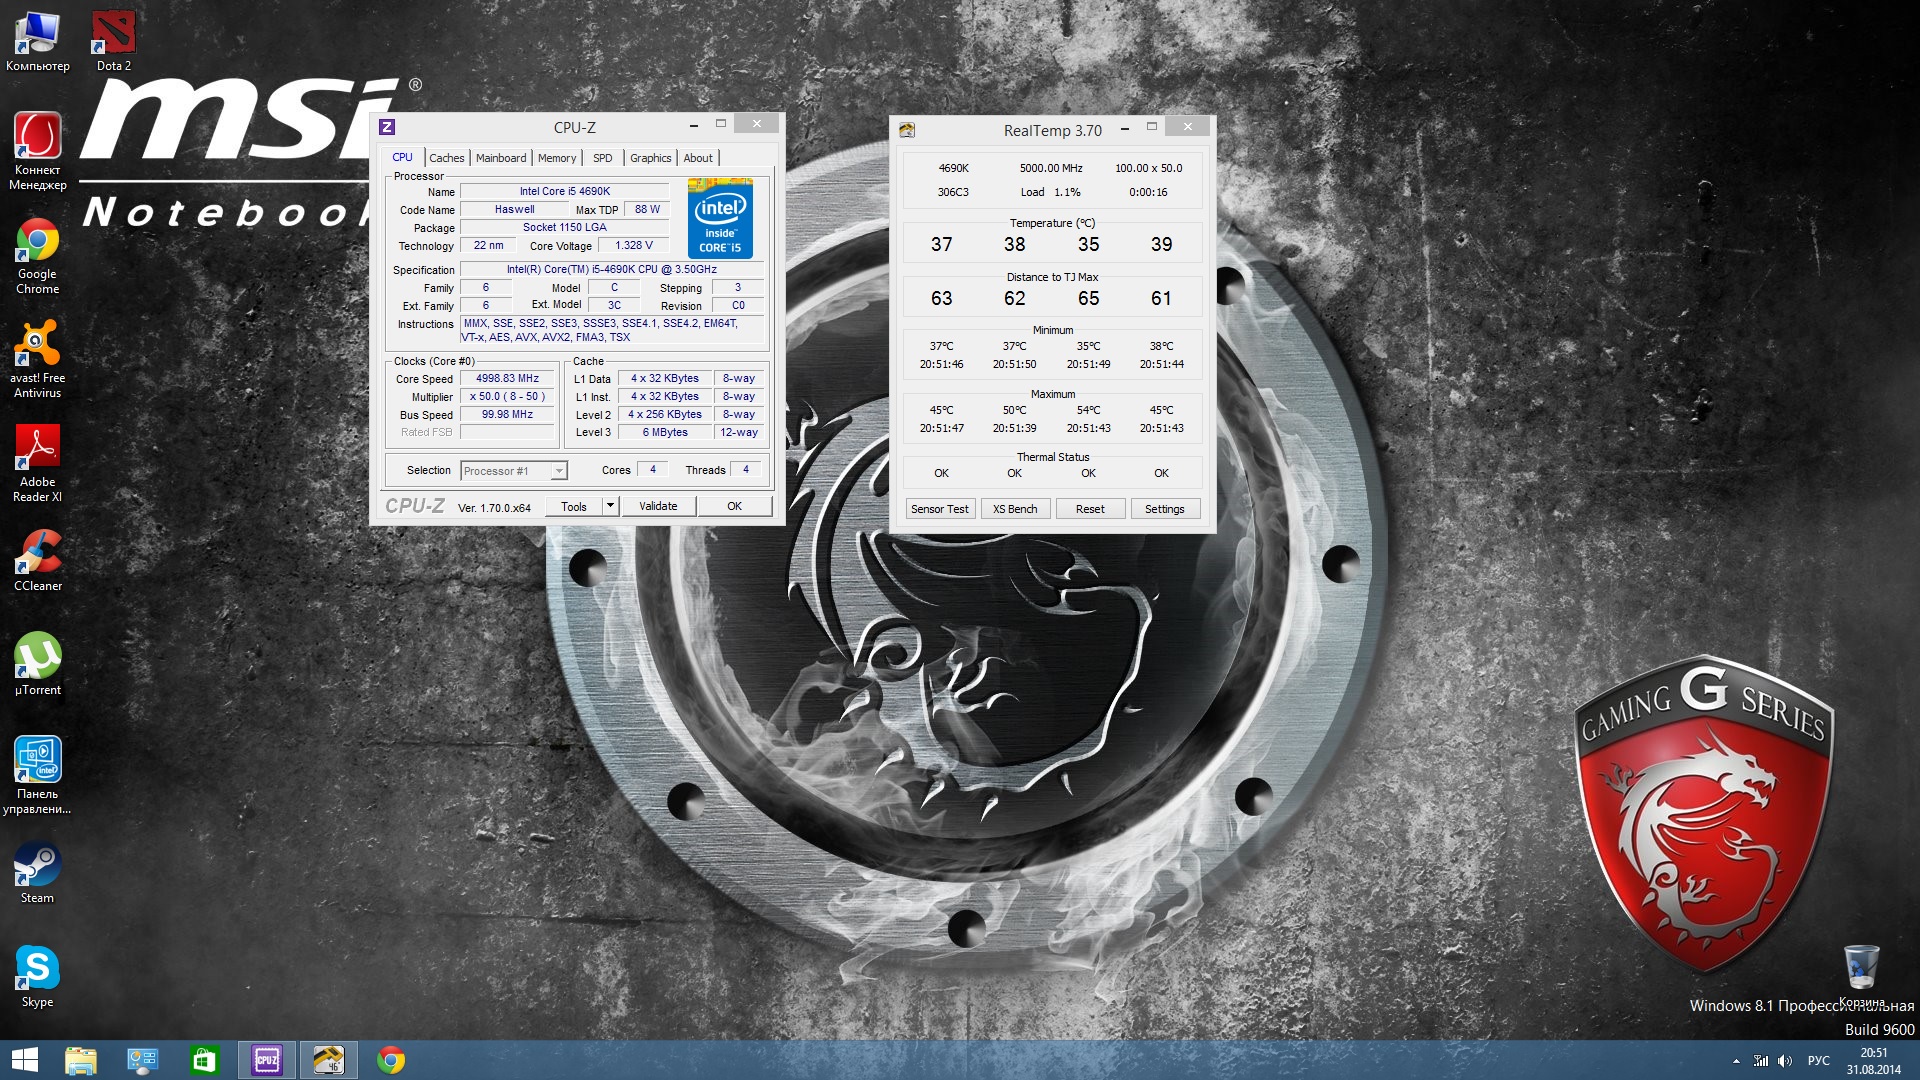Switch to the Memory tab

point(556,158)
